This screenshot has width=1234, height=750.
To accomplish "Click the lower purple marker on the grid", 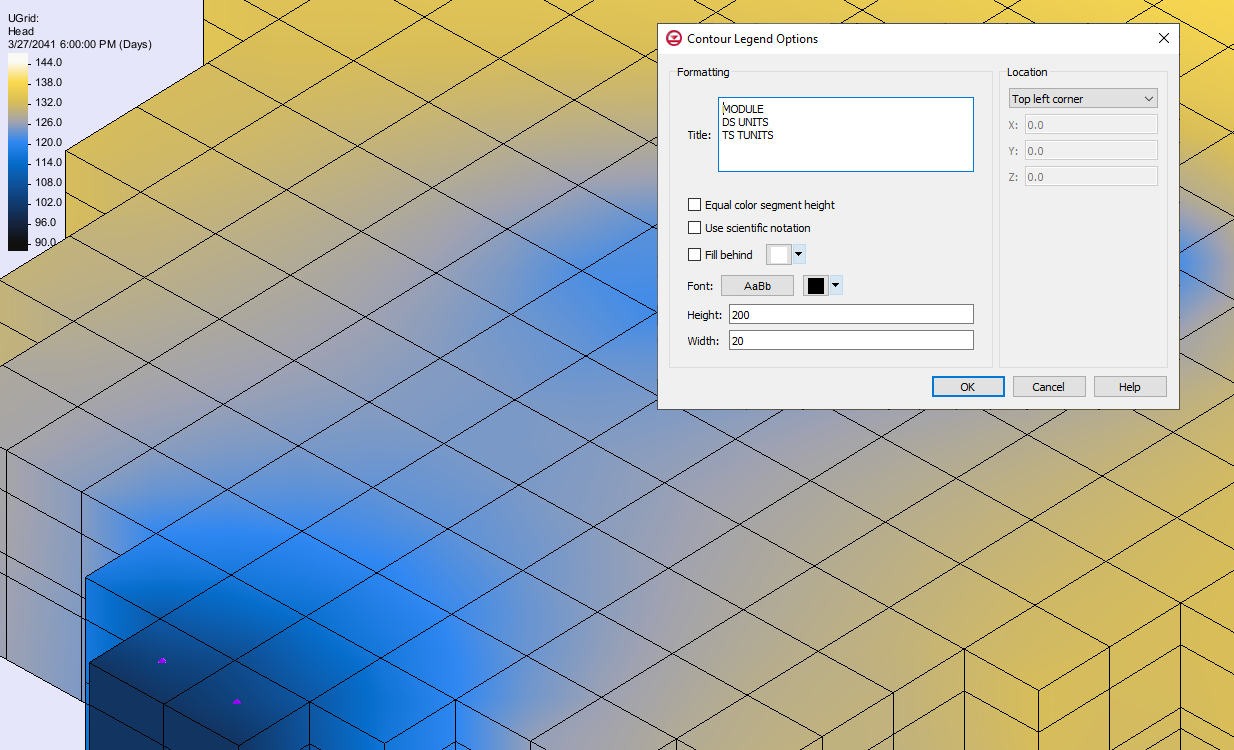I will 237,702.
